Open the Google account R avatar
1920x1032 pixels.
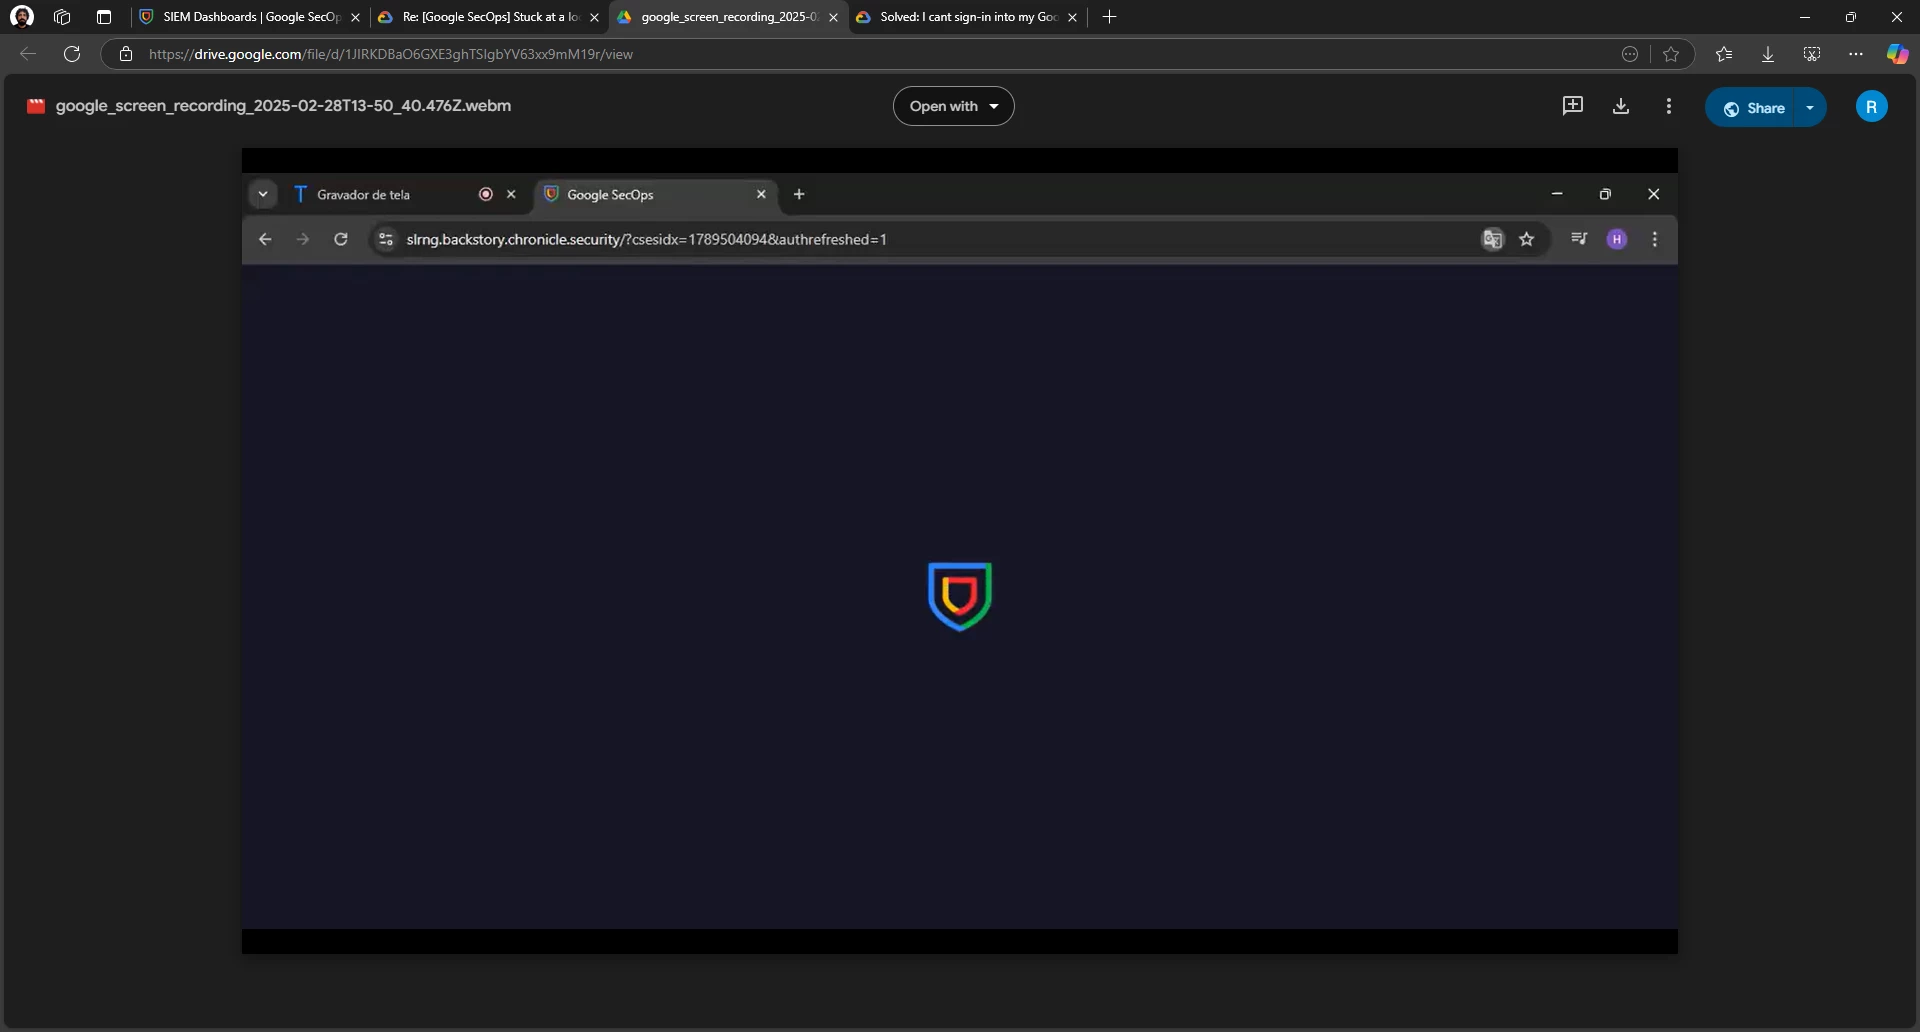click(1872, 106)
